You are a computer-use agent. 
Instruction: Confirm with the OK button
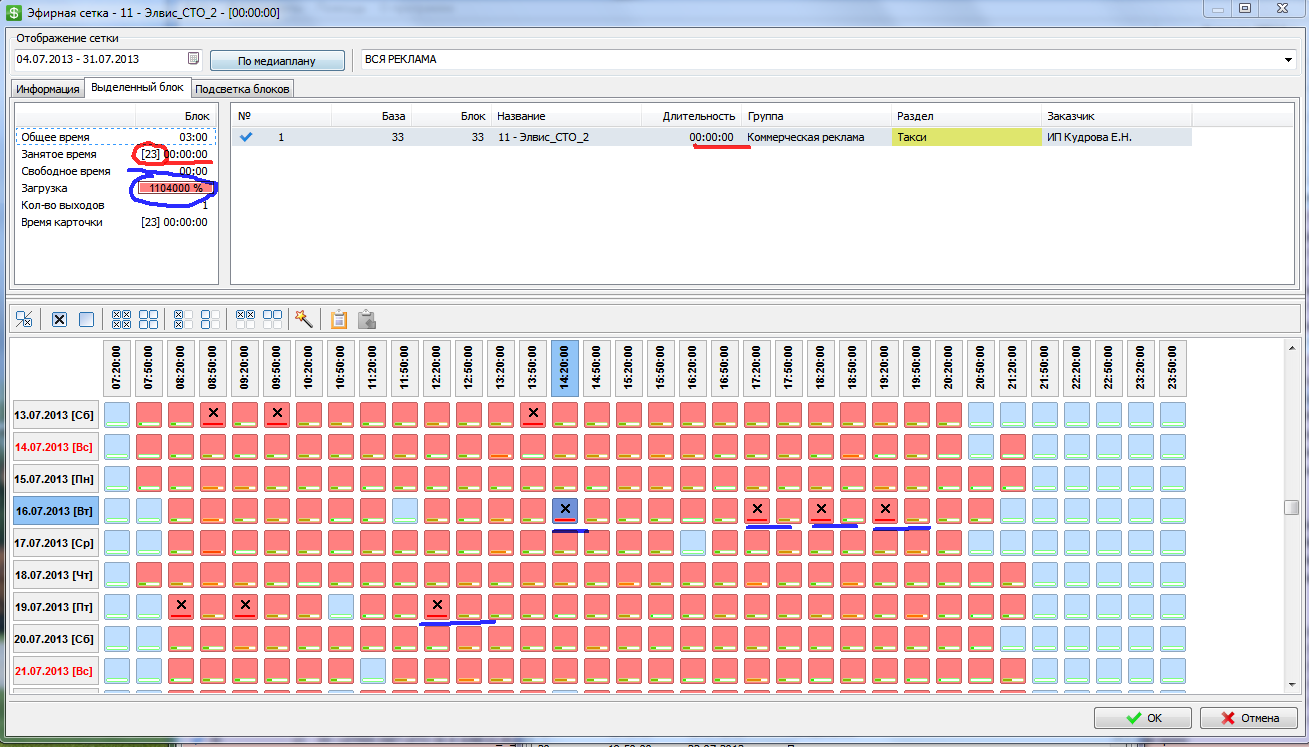(1143, 717)
